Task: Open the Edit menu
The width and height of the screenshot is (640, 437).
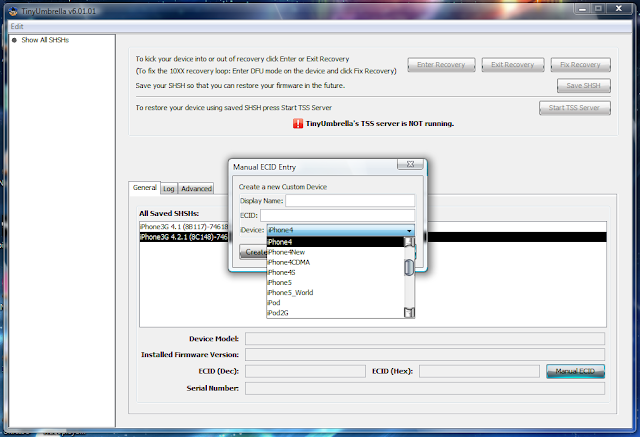Action: click(17, 27)
